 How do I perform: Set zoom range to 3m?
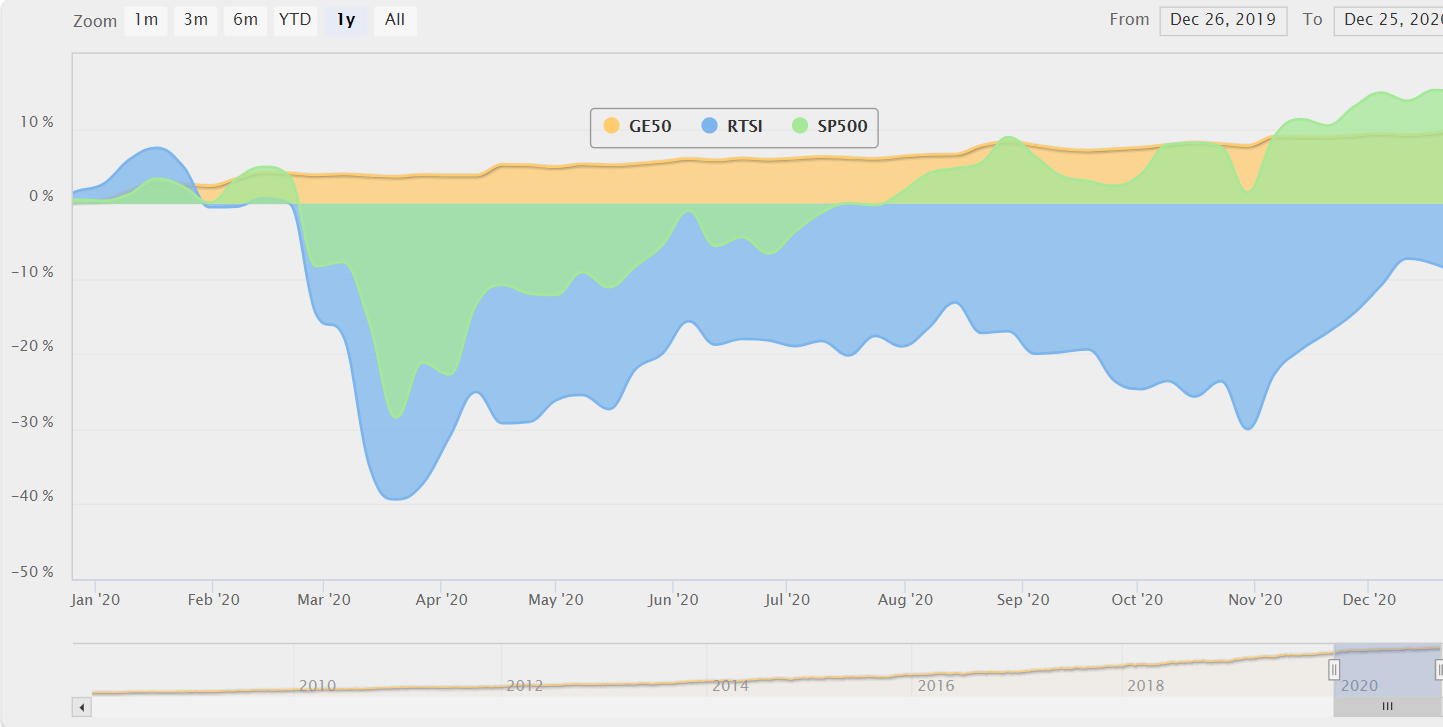(195, 20)
